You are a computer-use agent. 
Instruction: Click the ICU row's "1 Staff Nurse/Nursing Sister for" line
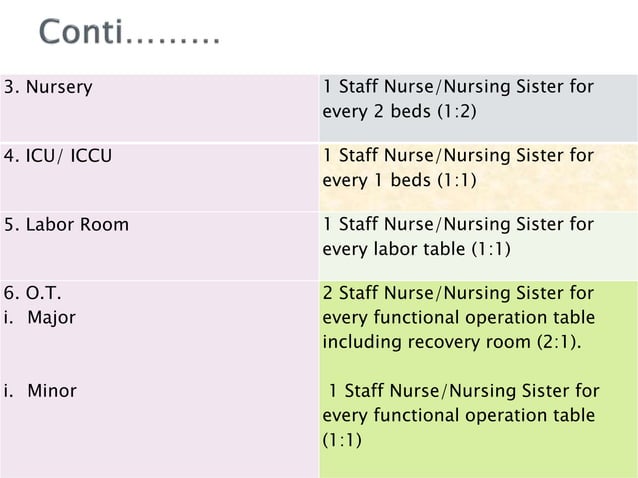click(458, 156)
